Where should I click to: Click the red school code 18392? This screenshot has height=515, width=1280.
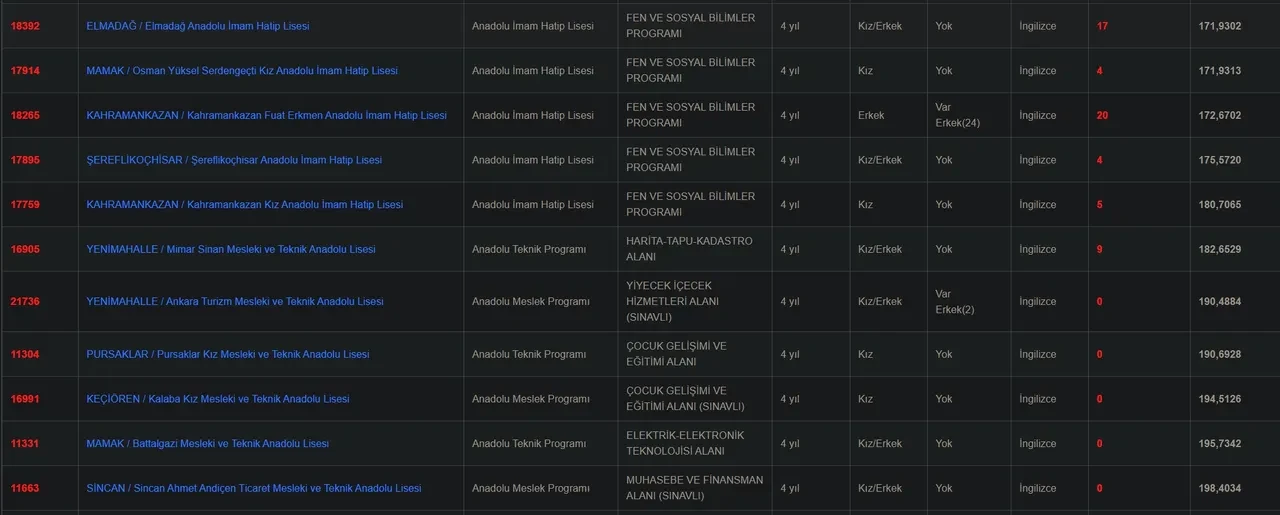pyautogui.click(x=25, y=26)
